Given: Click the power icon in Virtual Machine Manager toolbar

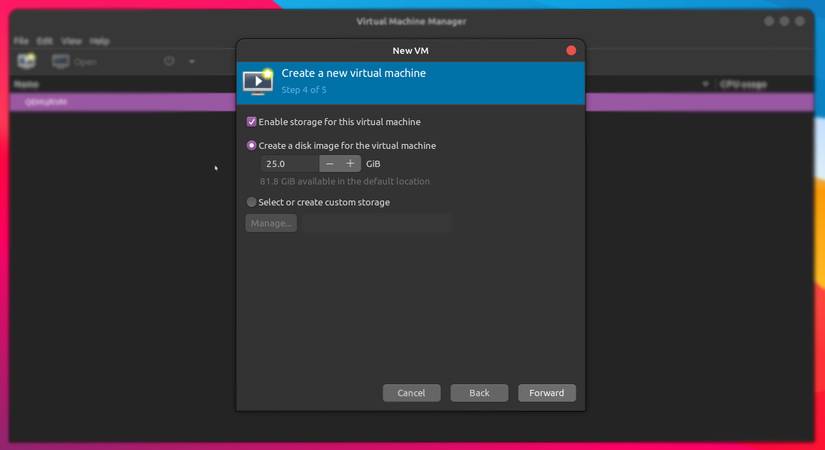Looking at the screenshot, I should (x=169, y=61).
